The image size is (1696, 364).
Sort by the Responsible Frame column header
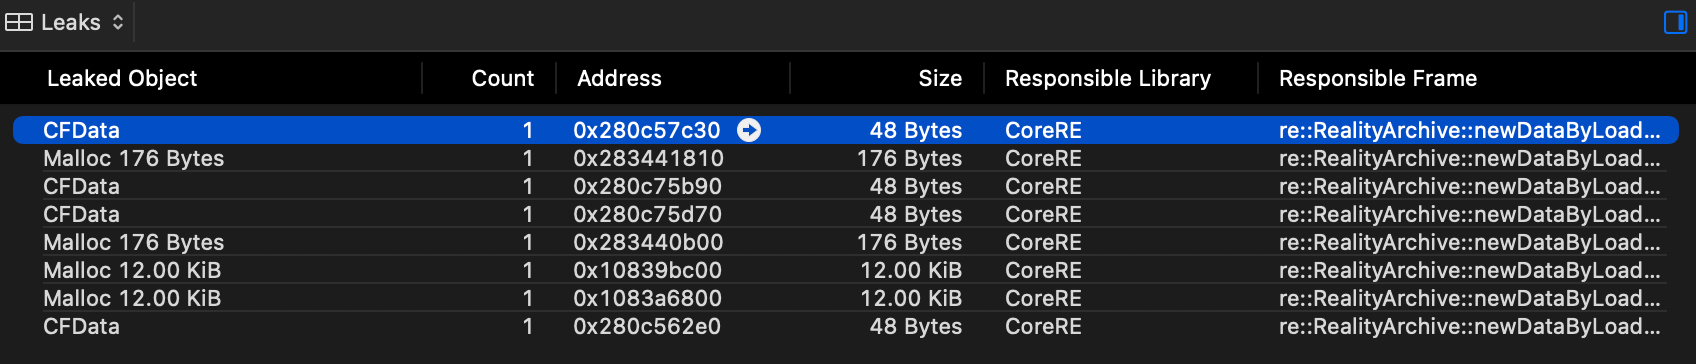tap(1378, 78)
